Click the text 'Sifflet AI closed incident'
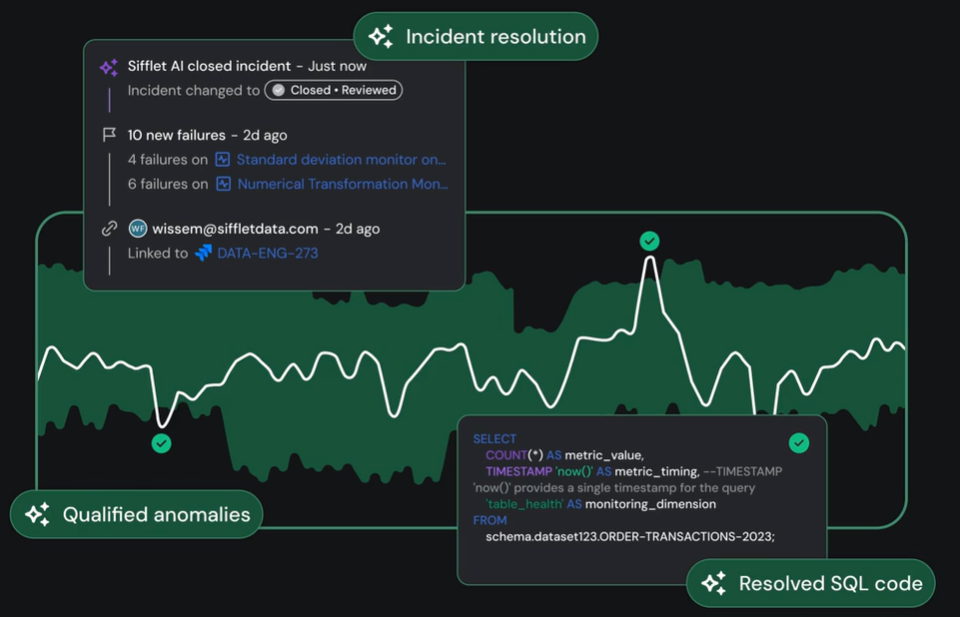 pos(209,66)
